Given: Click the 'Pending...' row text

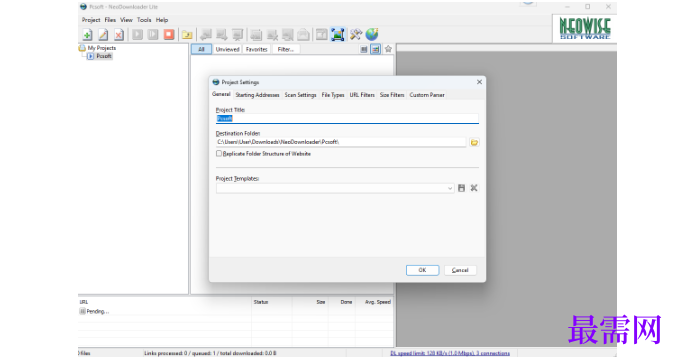Looking at the screenshot, I should point(98,312).
